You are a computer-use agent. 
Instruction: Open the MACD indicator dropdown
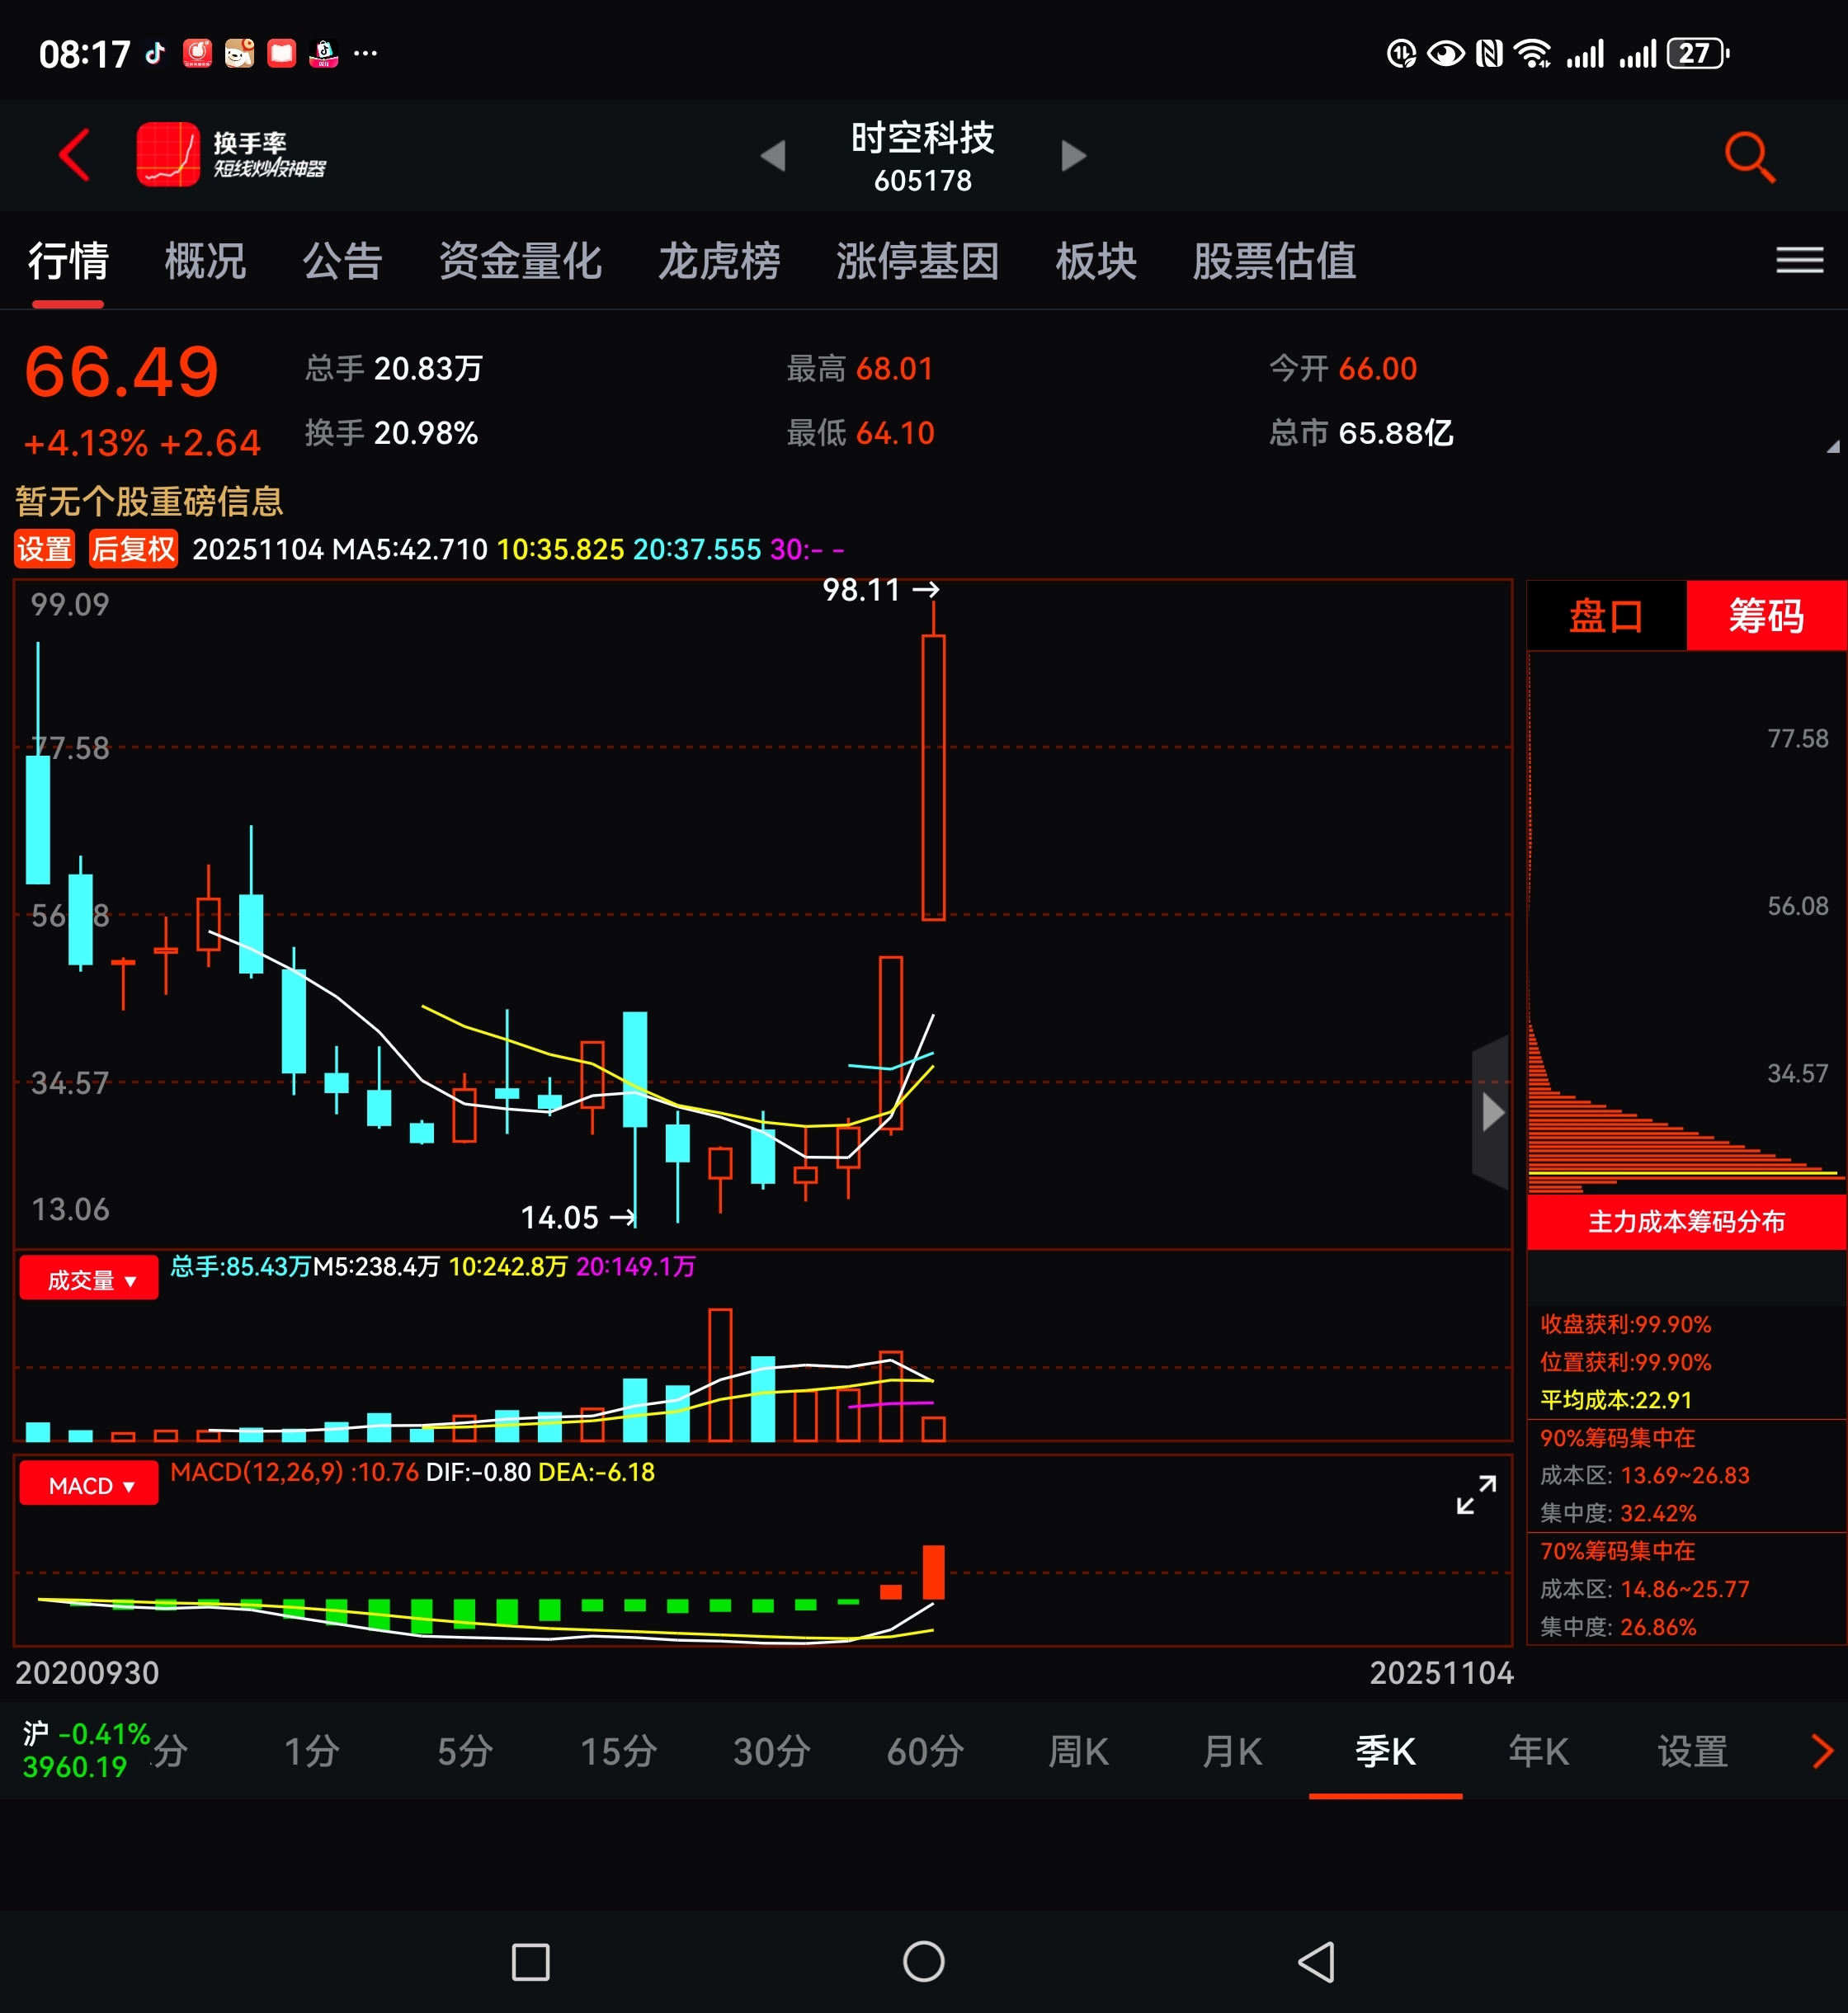click(x=89, y=1485)
